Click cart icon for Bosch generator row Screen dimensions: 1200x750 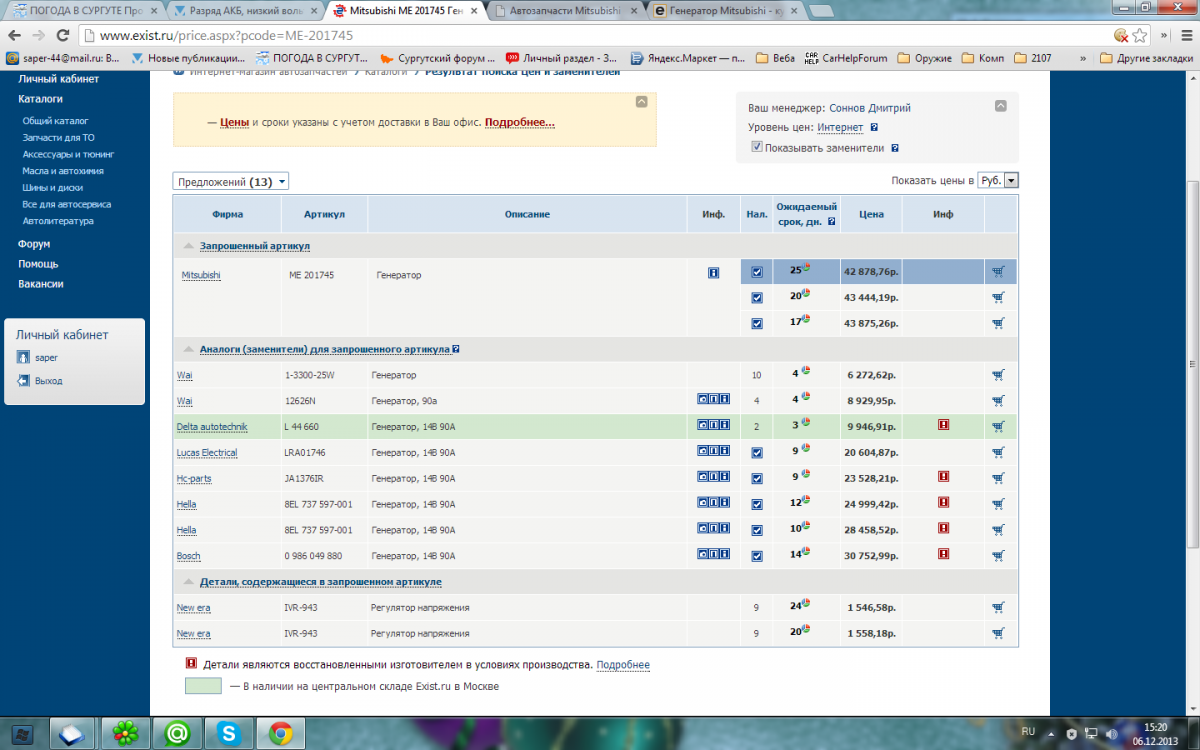click(998, 555)
